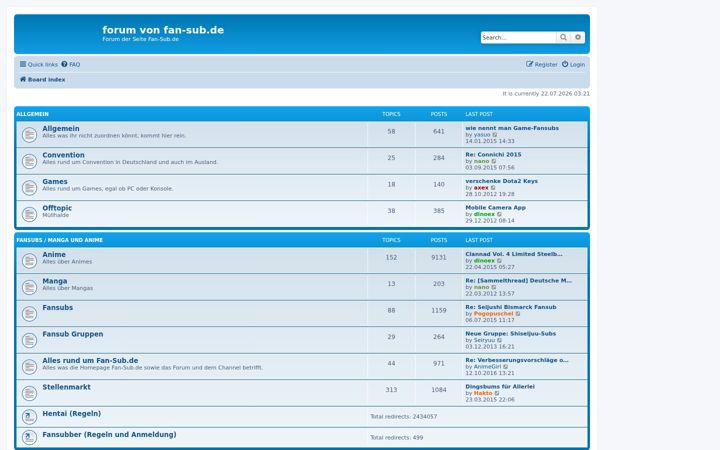This screenshot has width=720, height=450.
Task: View latest post icon next to axex
Action: click(493, 188)
